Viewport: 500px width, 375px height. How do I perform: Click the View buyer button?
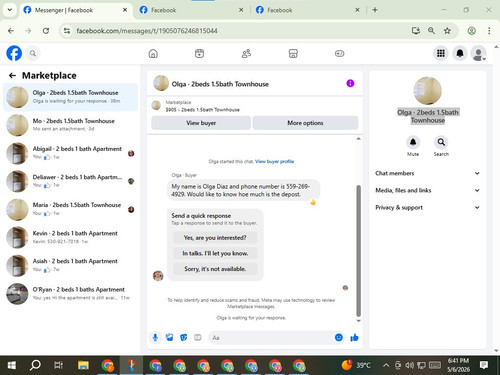[x=201, y=123]
